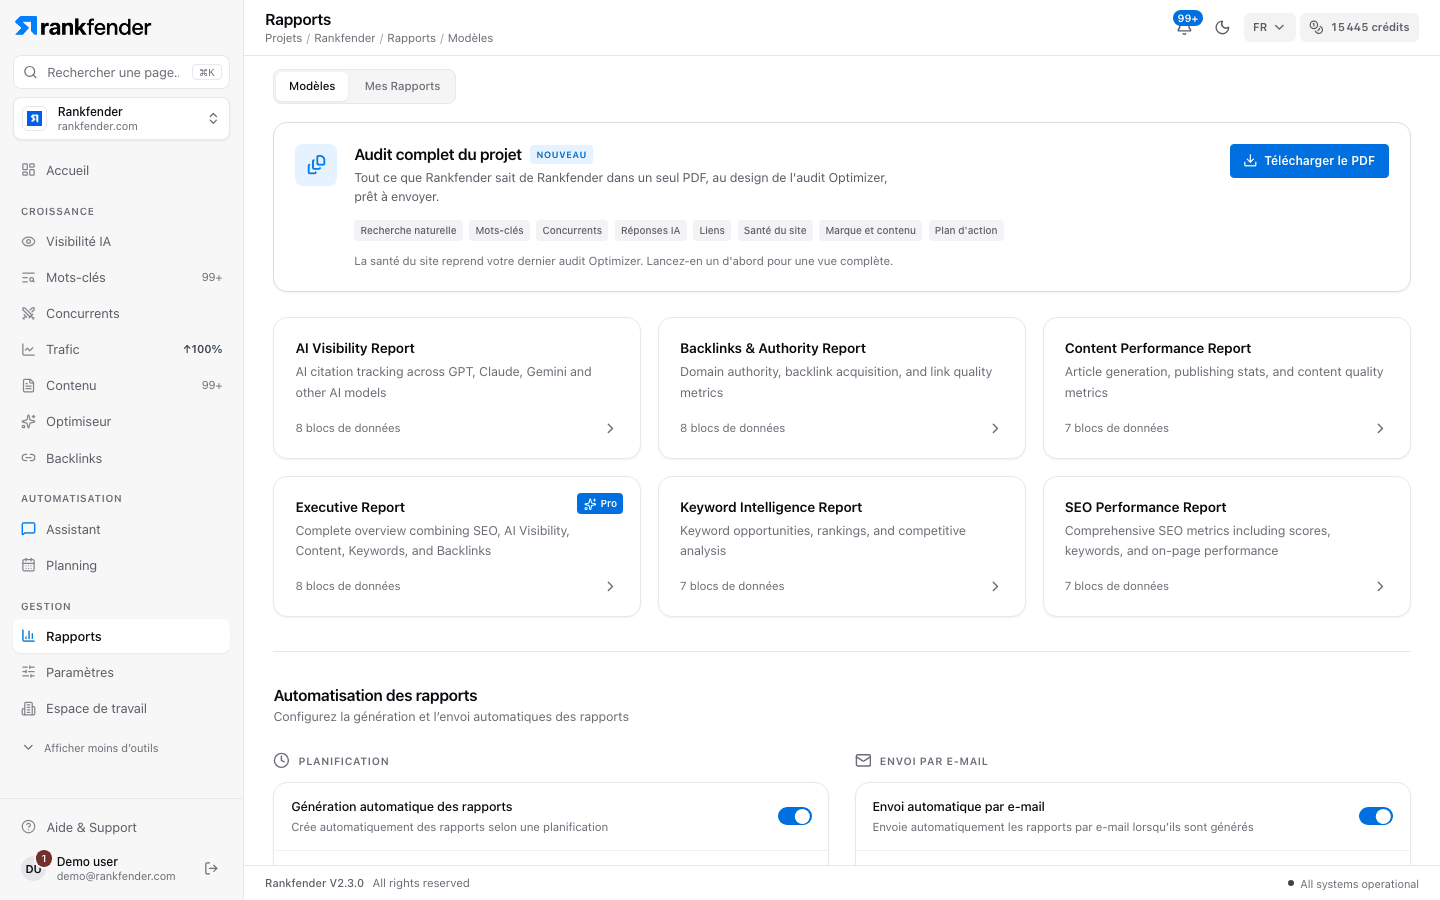Open Paramètres sliders icon
The image size is (1440, 900).
click(x=29, y=672)
